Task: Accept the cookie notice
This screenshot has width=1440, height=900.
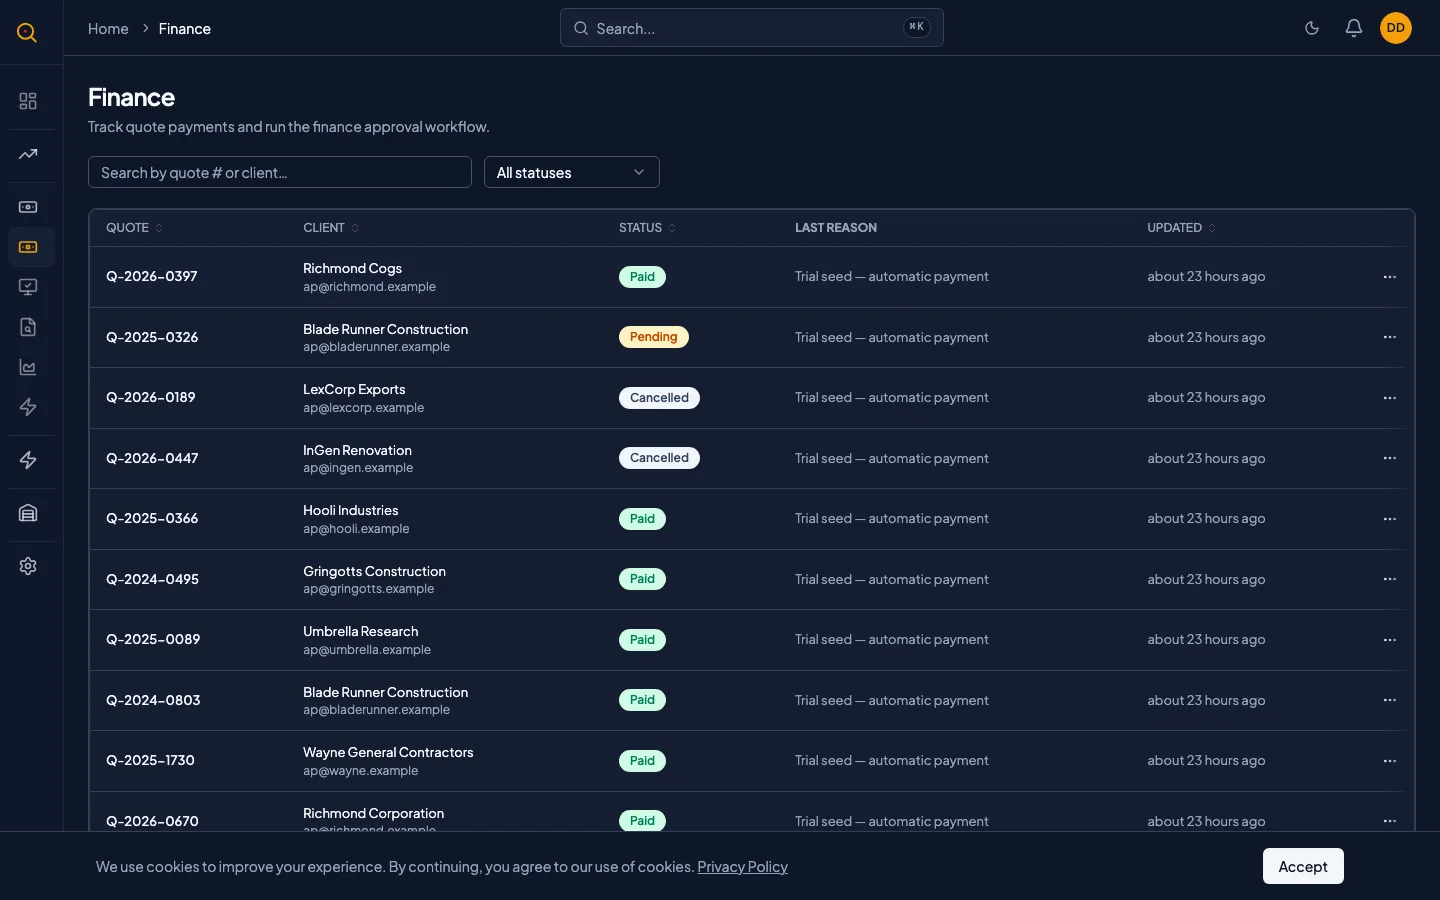Action: tap(1303, 866)
